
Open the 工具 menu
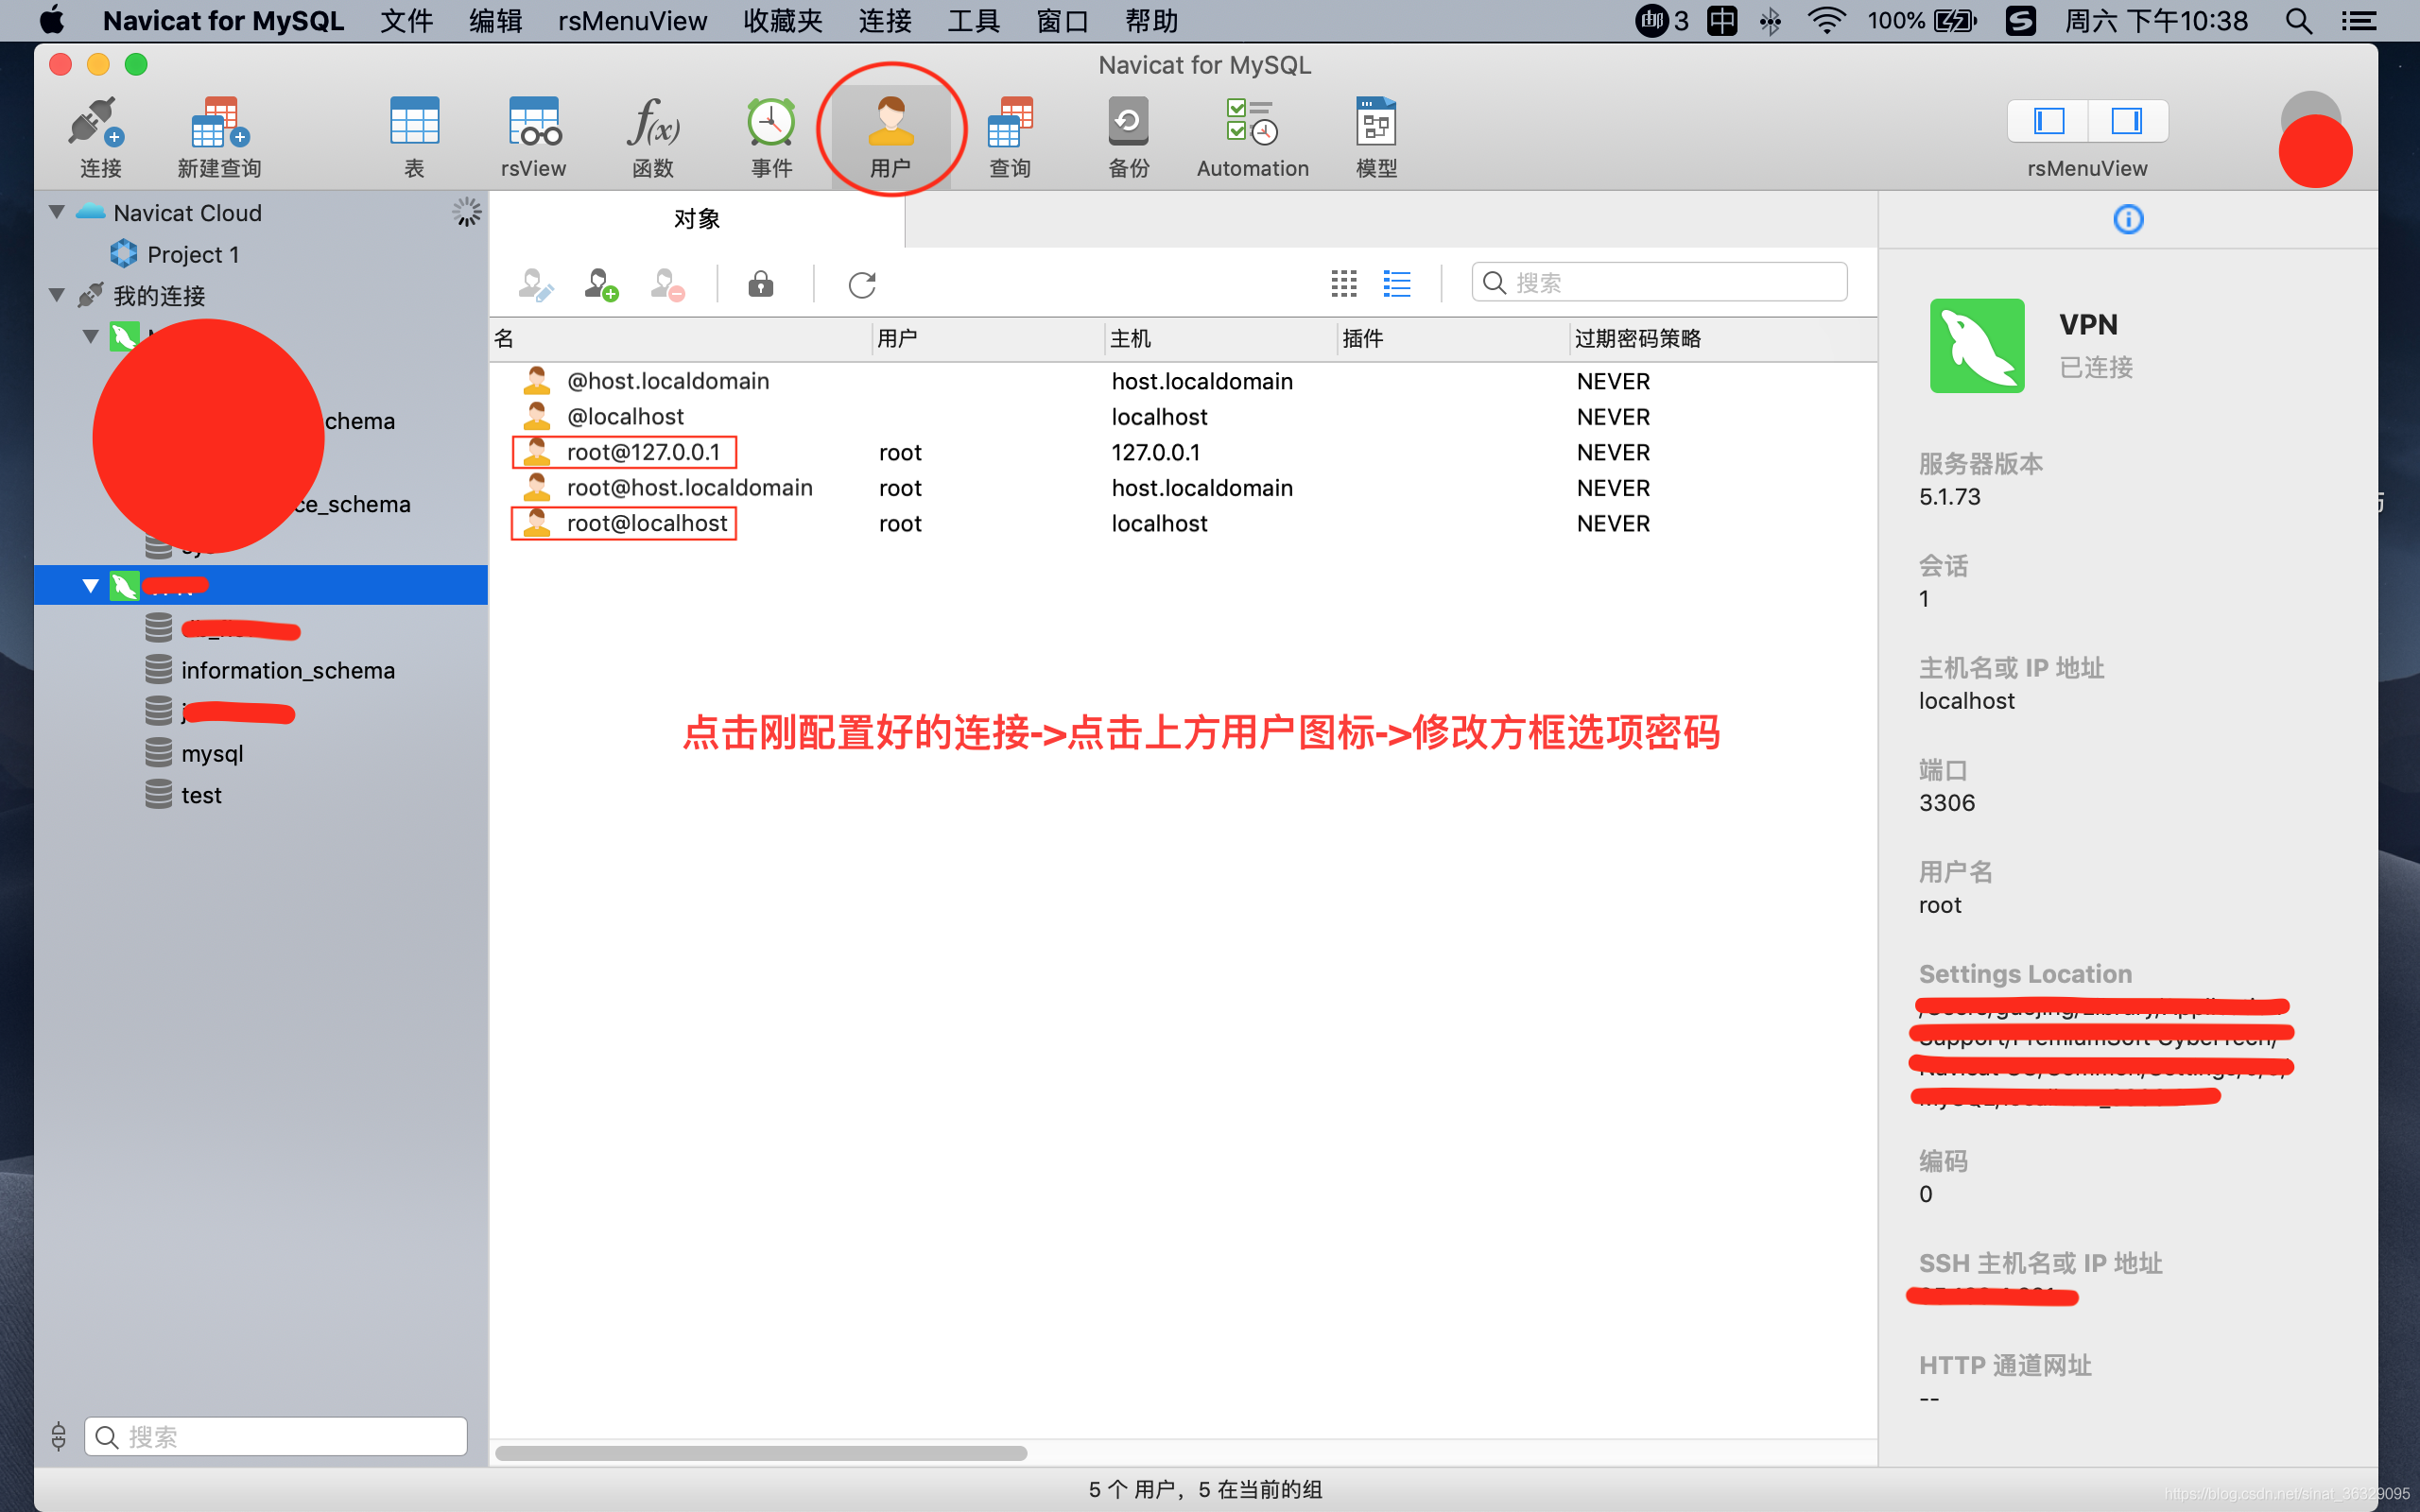coord(974,21)
